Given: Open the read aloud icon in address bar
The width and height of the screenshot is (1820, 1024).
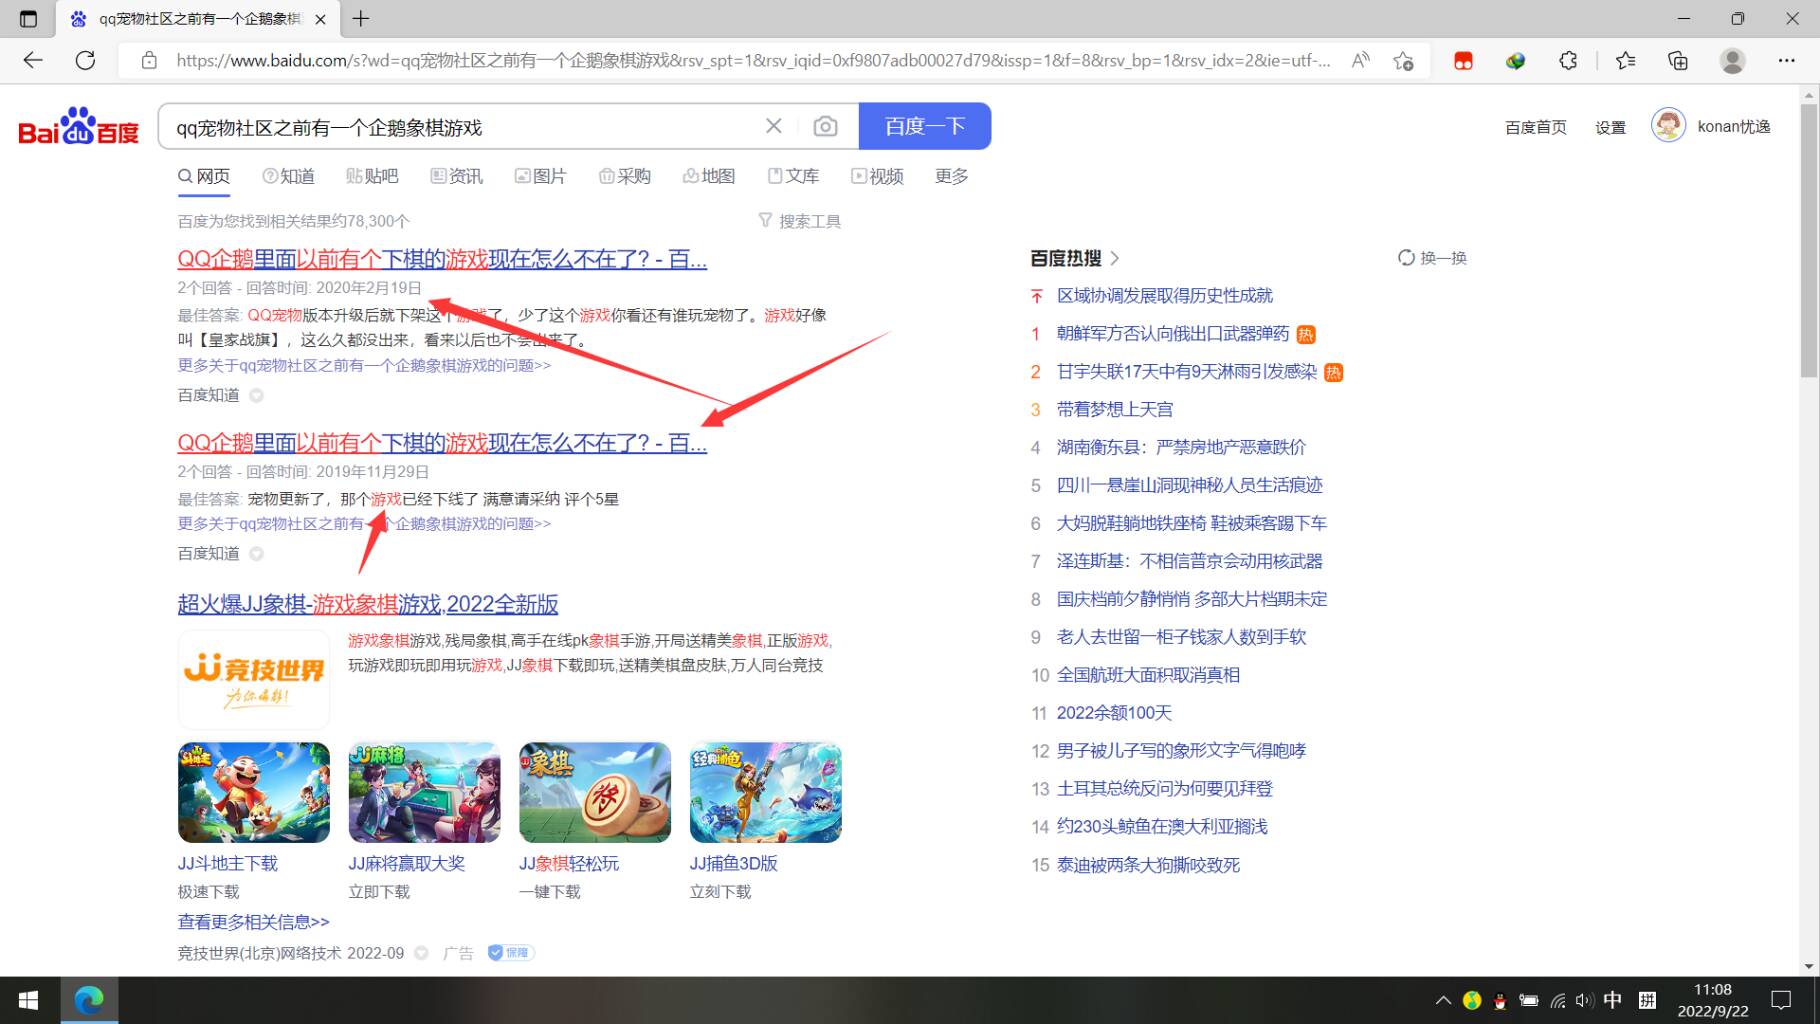Looking at the screenshot, I should pos(1360,60).
